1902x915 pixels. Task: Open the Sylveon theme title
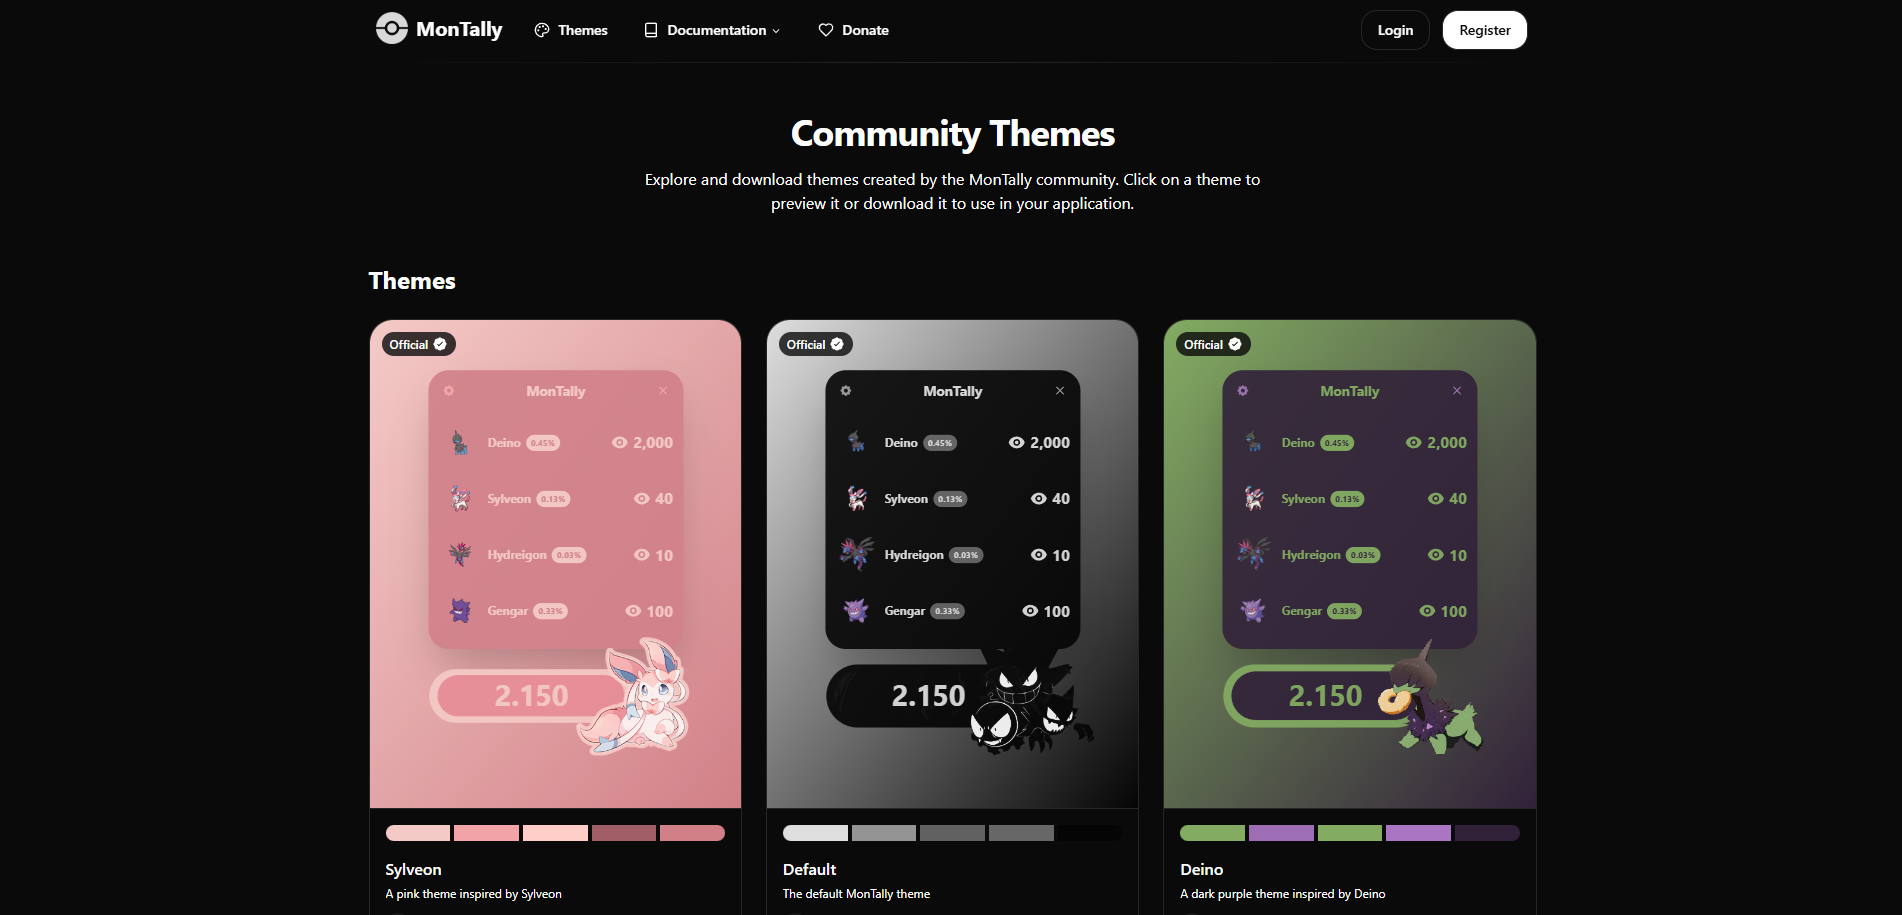tap(413, 870)
